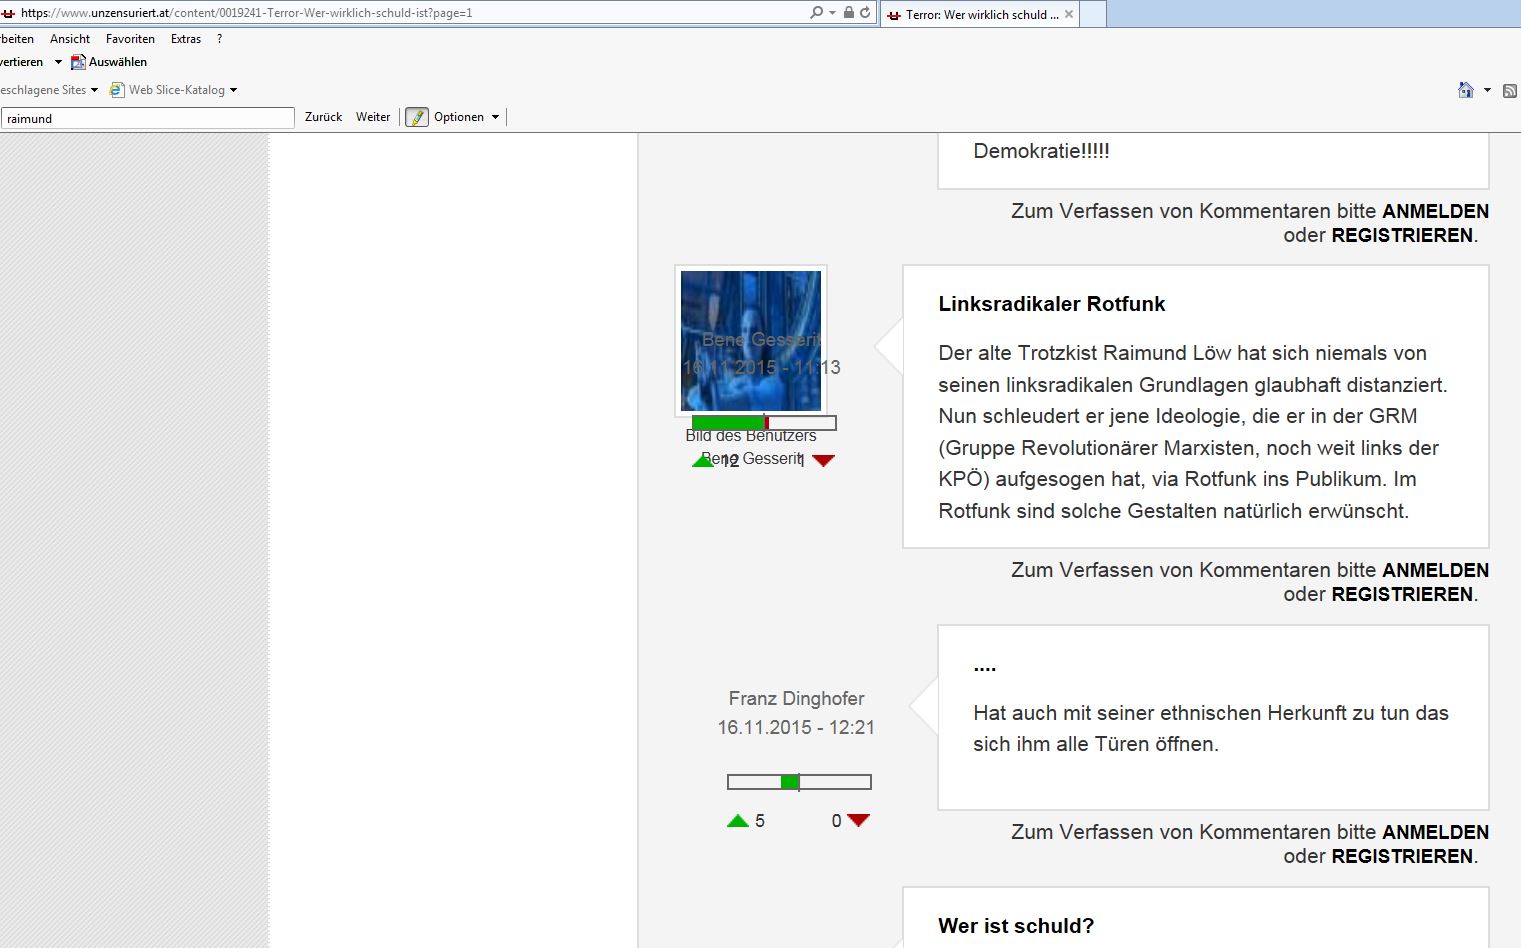Click the highlighter icon beside Optionen
This screenshot has width=1521, height=948.
tap(417, 117)
